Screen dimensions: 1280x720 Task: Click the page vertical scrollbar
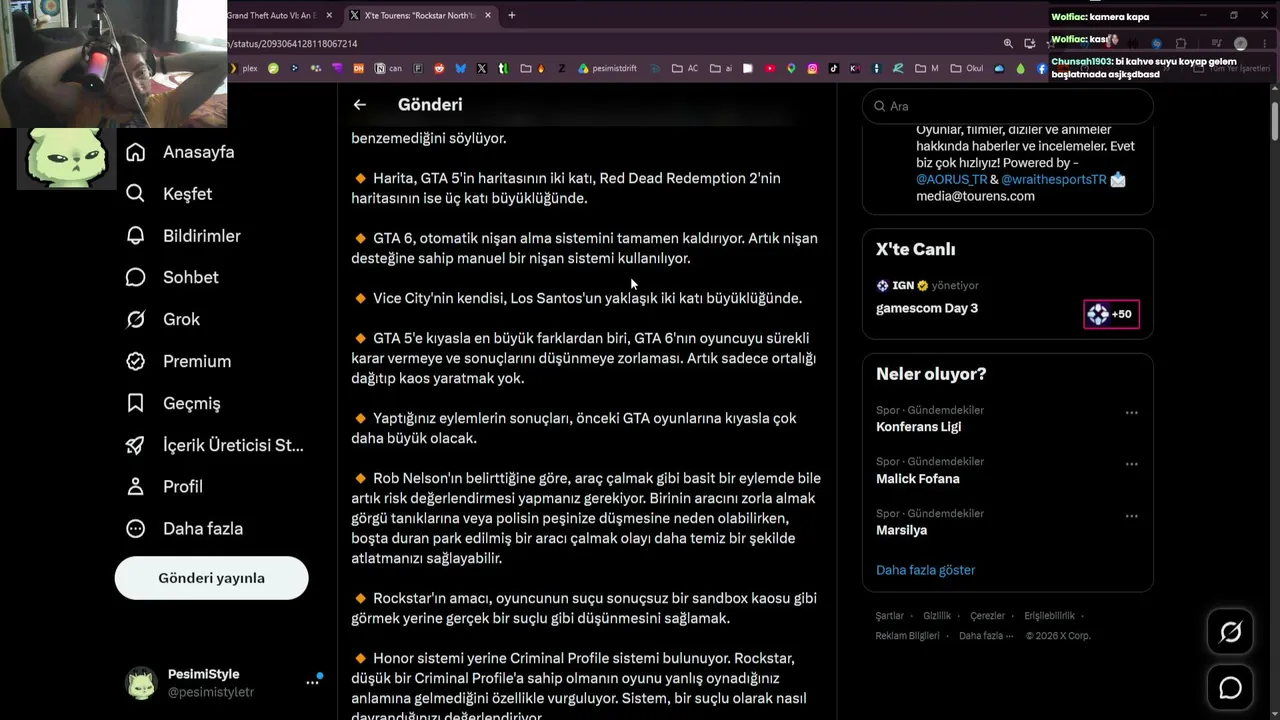[1274, 120]
